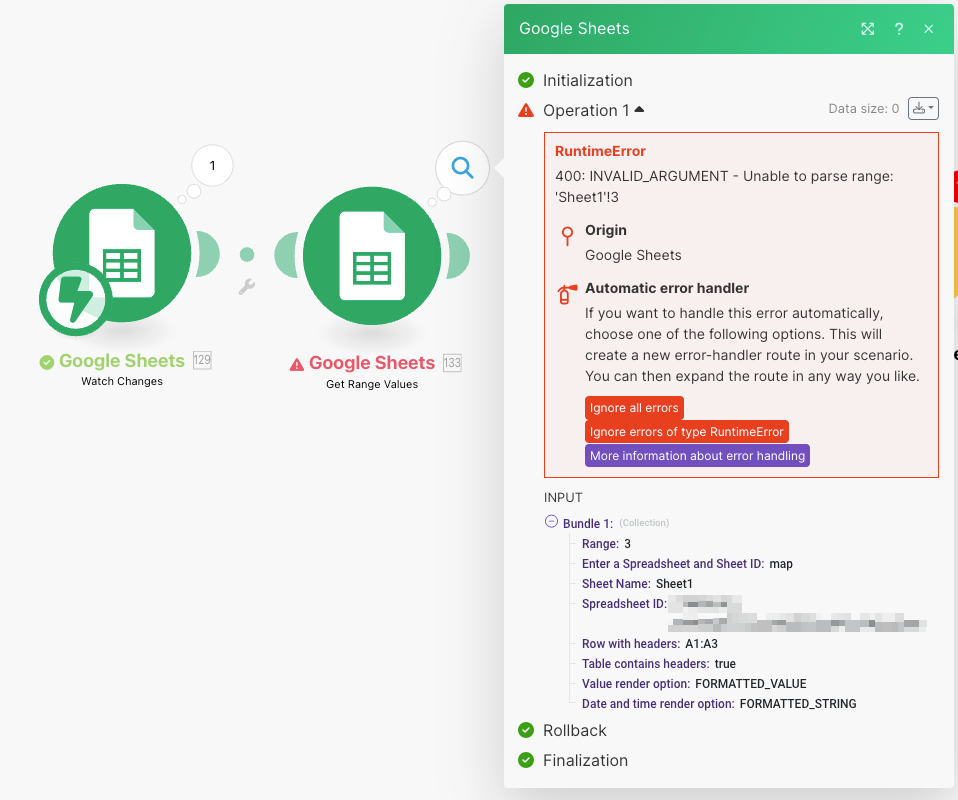Expand the Rollback section
Image resolution: width=958 pixels, height=800 pixels.
(575, 730)
